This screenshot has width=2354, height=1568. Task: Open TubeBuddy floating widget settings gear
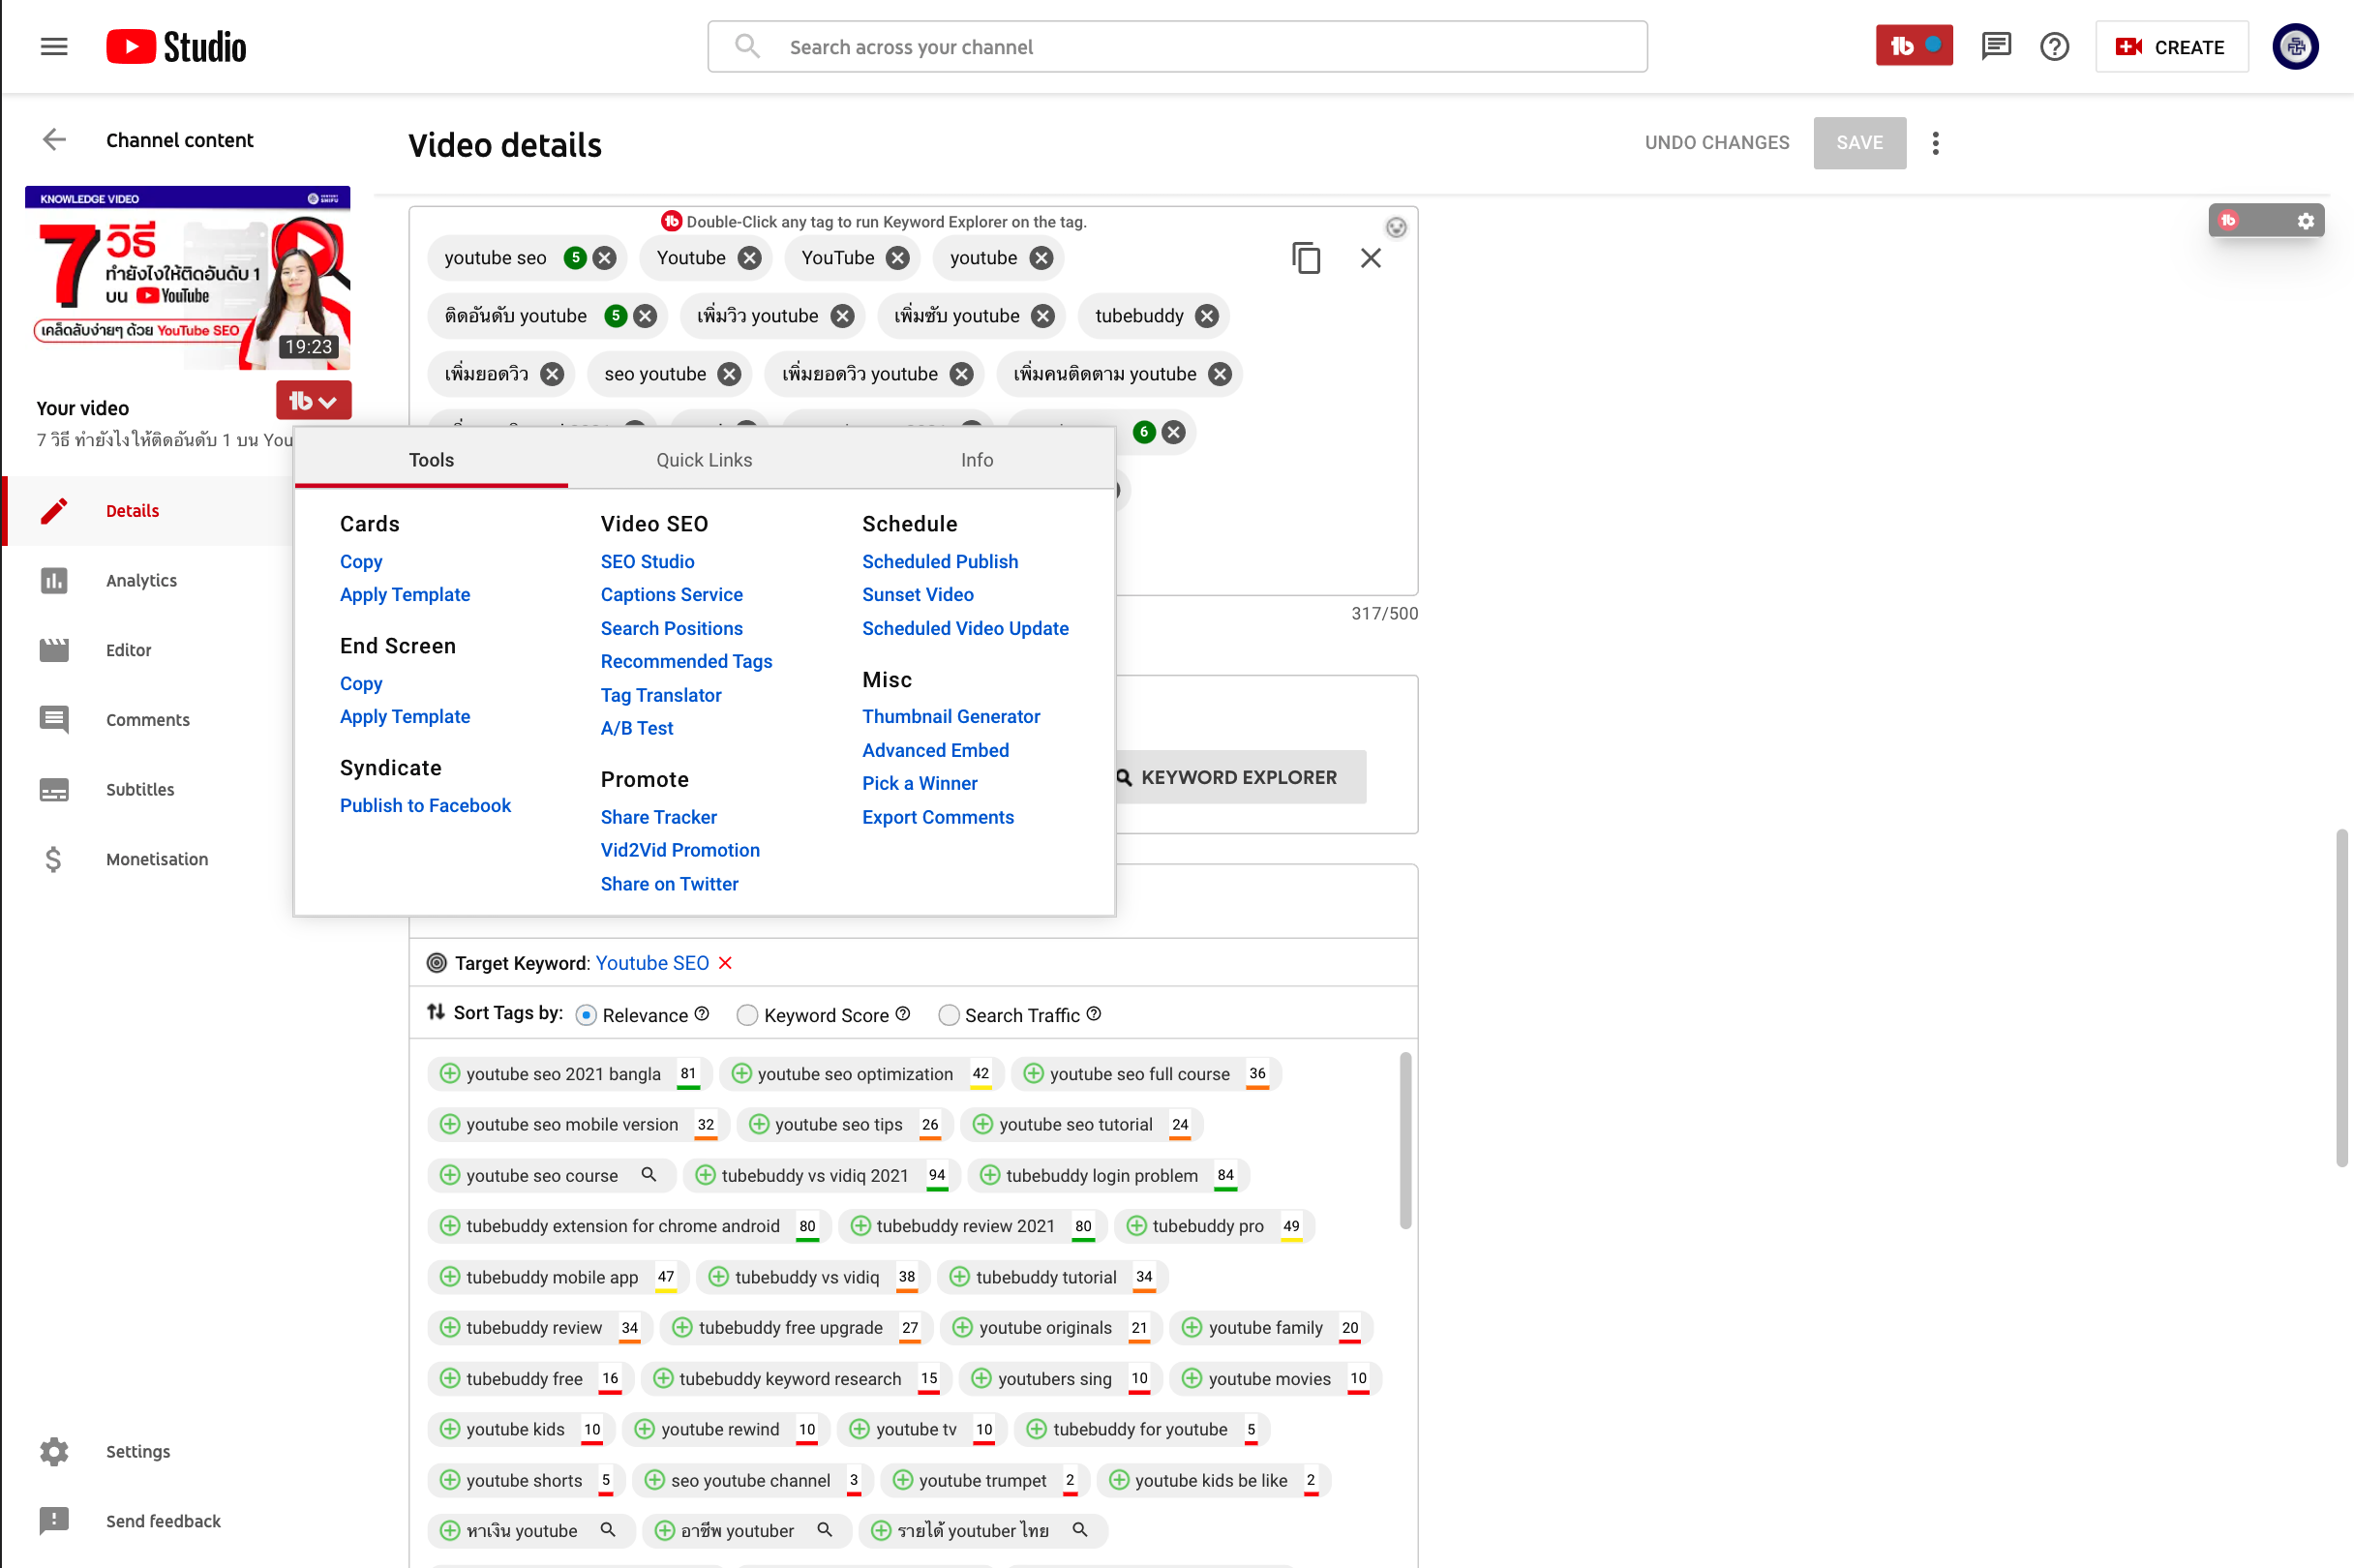pos(2305,221)
